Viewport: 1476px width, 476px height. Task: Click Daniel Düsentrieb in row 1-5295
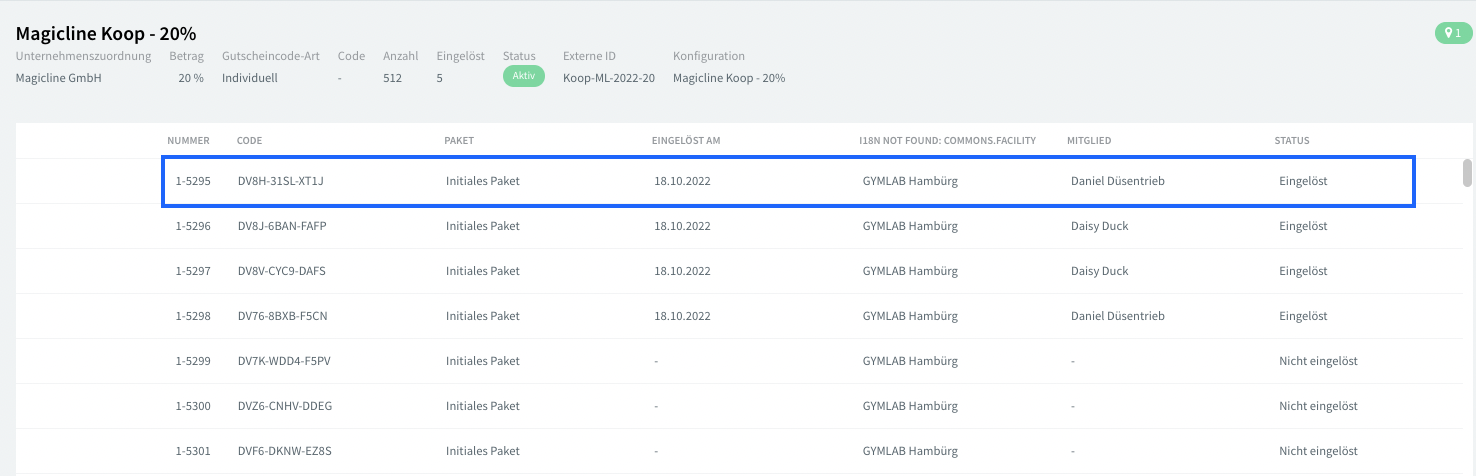click(x=1118, y=182)
